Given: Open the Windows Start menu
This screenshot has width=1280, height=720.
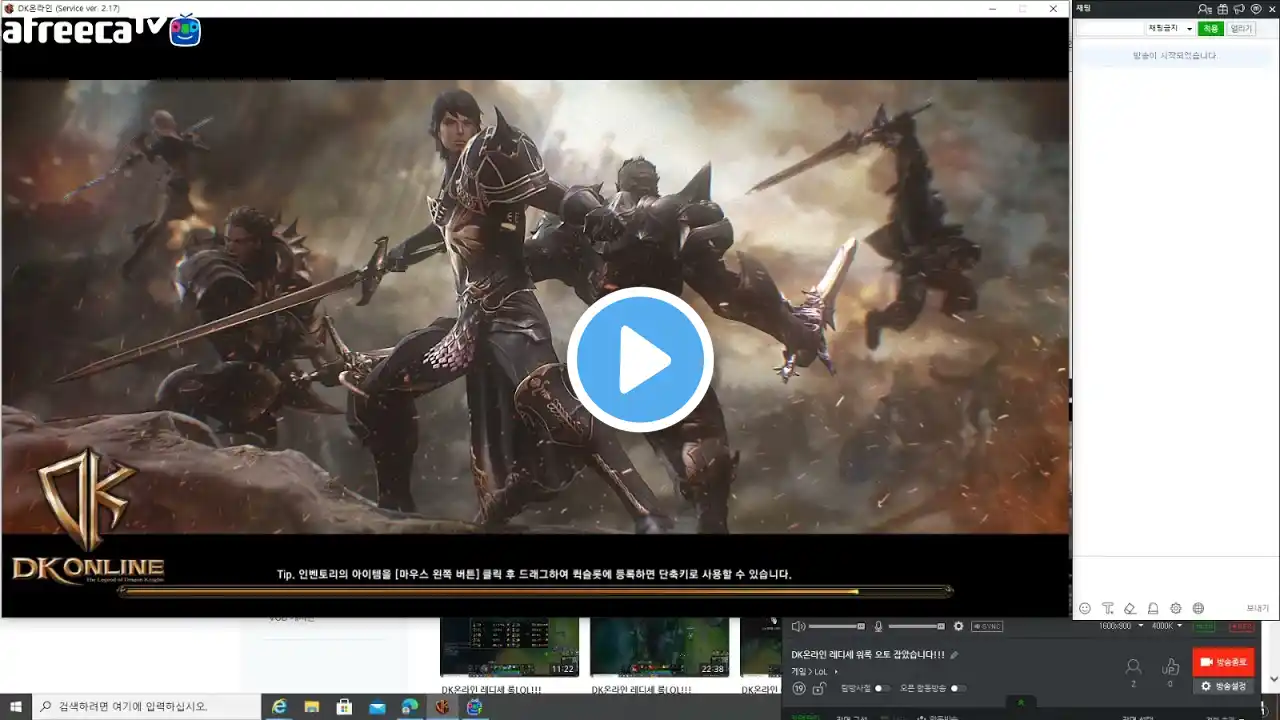Looking at the screenshot, I should pyautogui.click(x=15, y=707).
